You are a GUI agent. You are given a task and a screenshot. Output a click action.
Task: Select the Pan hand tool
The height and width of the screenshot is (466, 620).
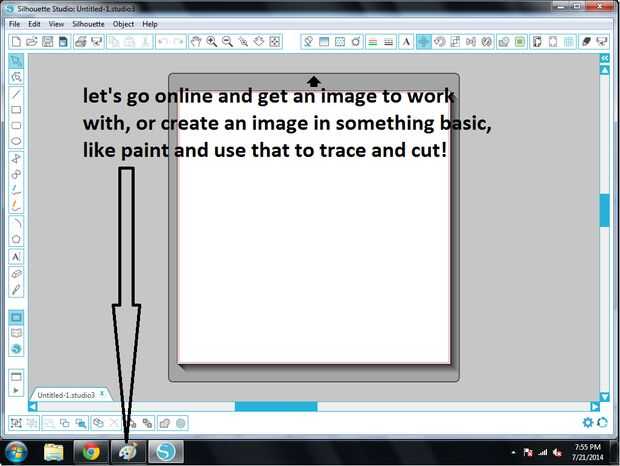coord(196,42)
